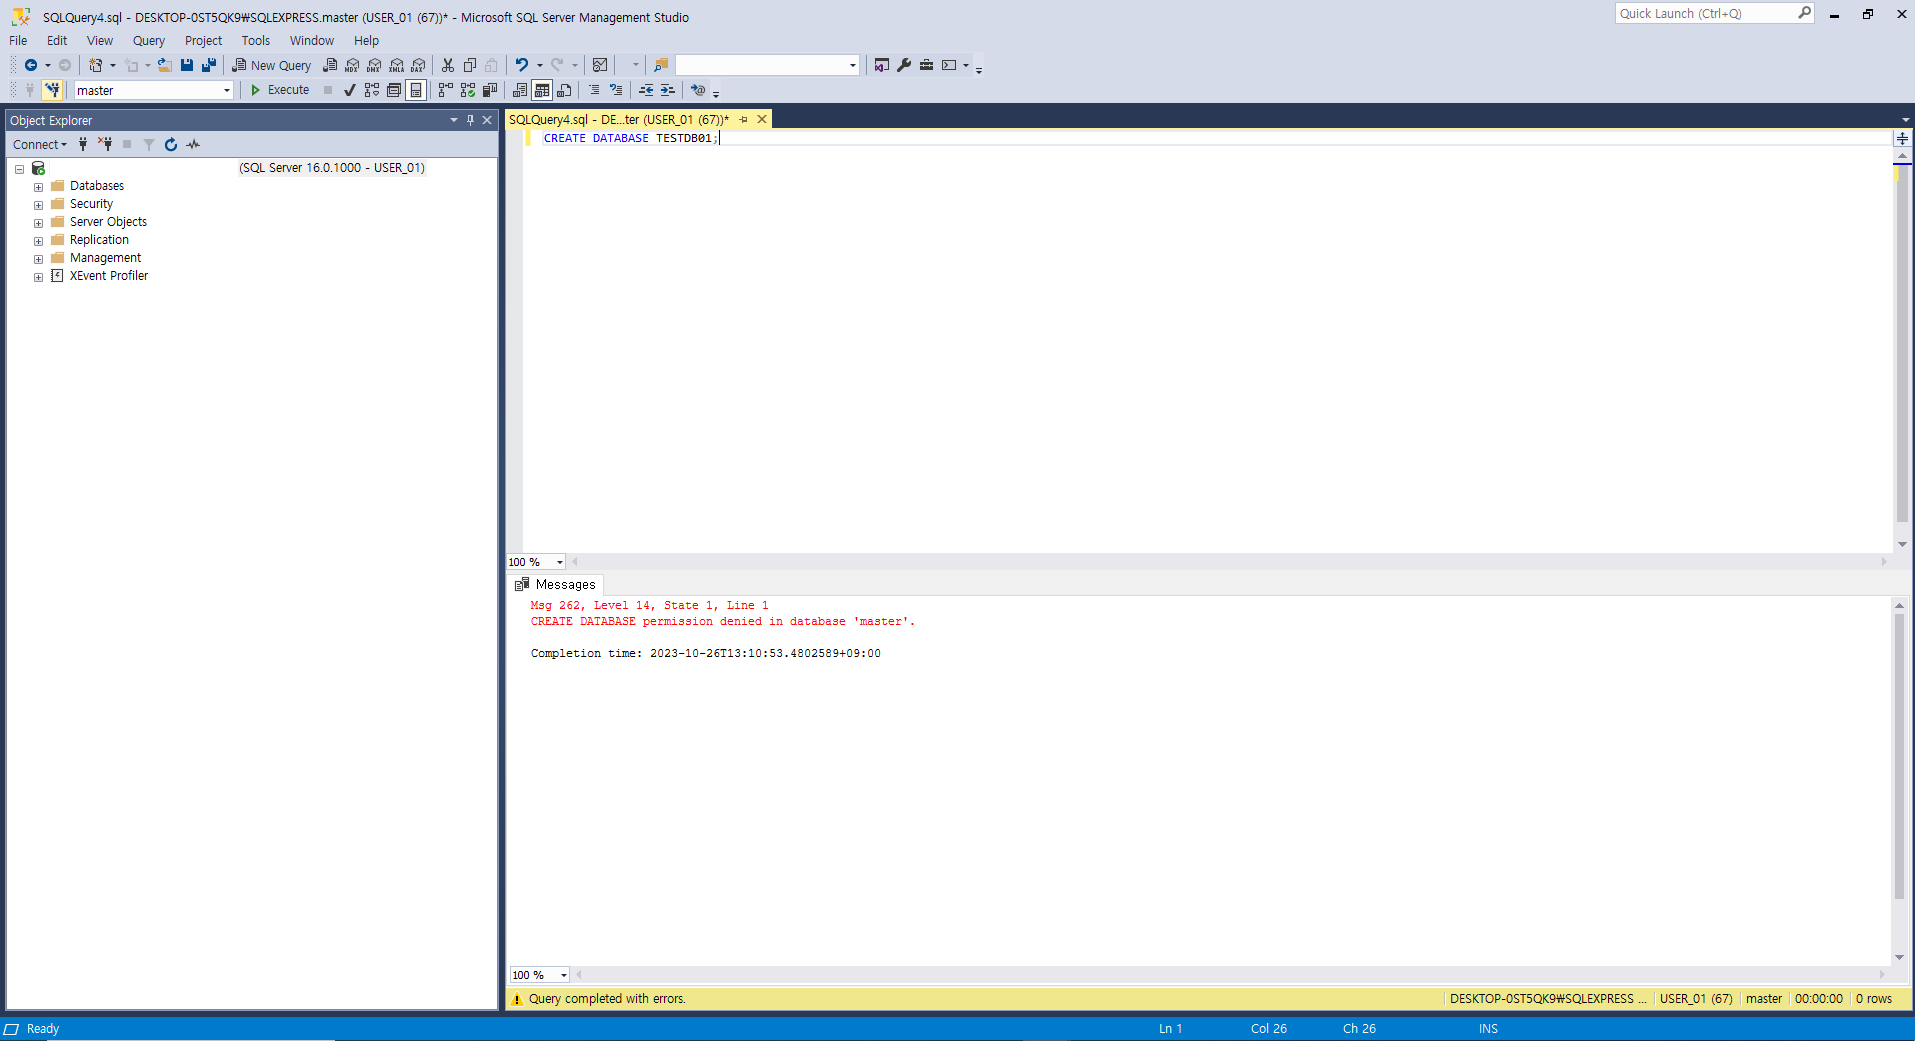Expand the Databases tree node
1915x1041 pixels.
click(x=38, y=187)
